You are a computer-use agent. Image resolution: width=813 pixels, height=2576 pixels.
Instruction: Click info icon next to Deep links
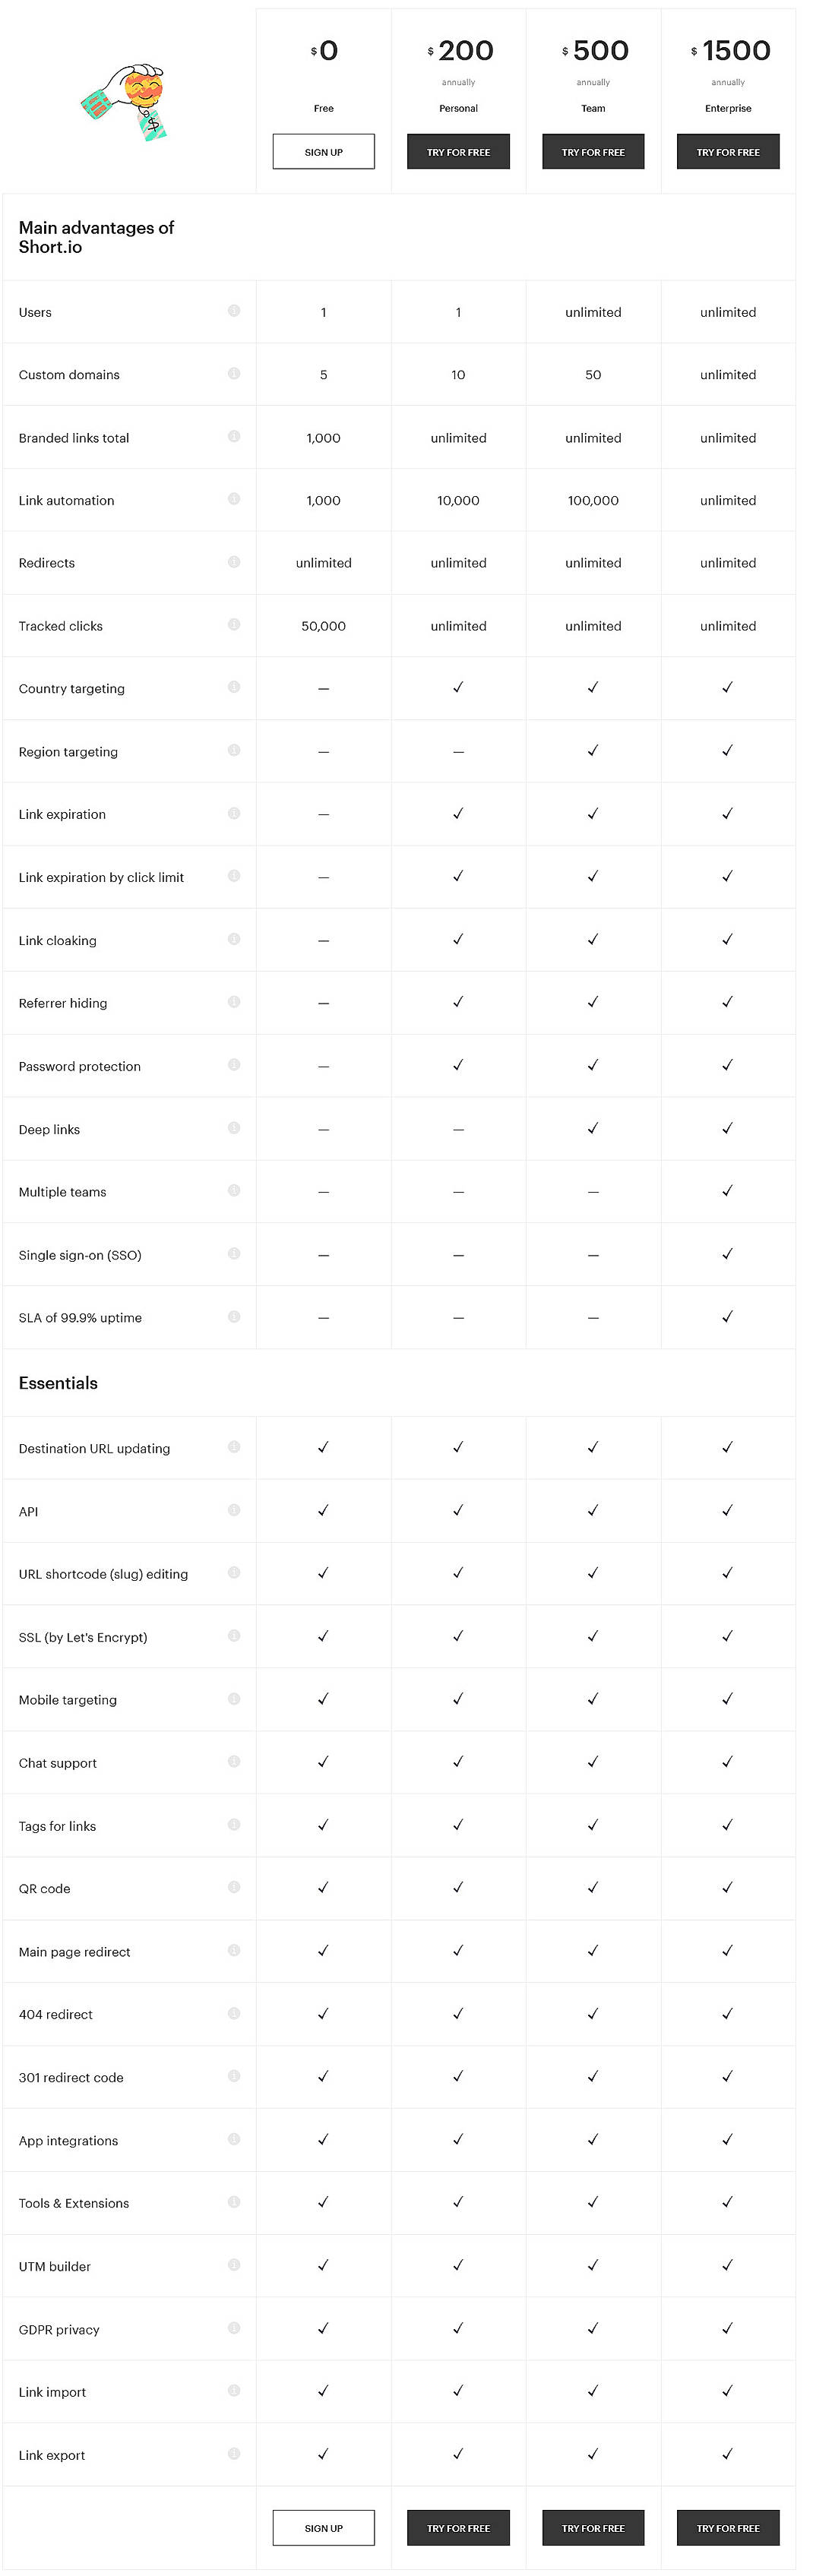(x=234, y=1128)
